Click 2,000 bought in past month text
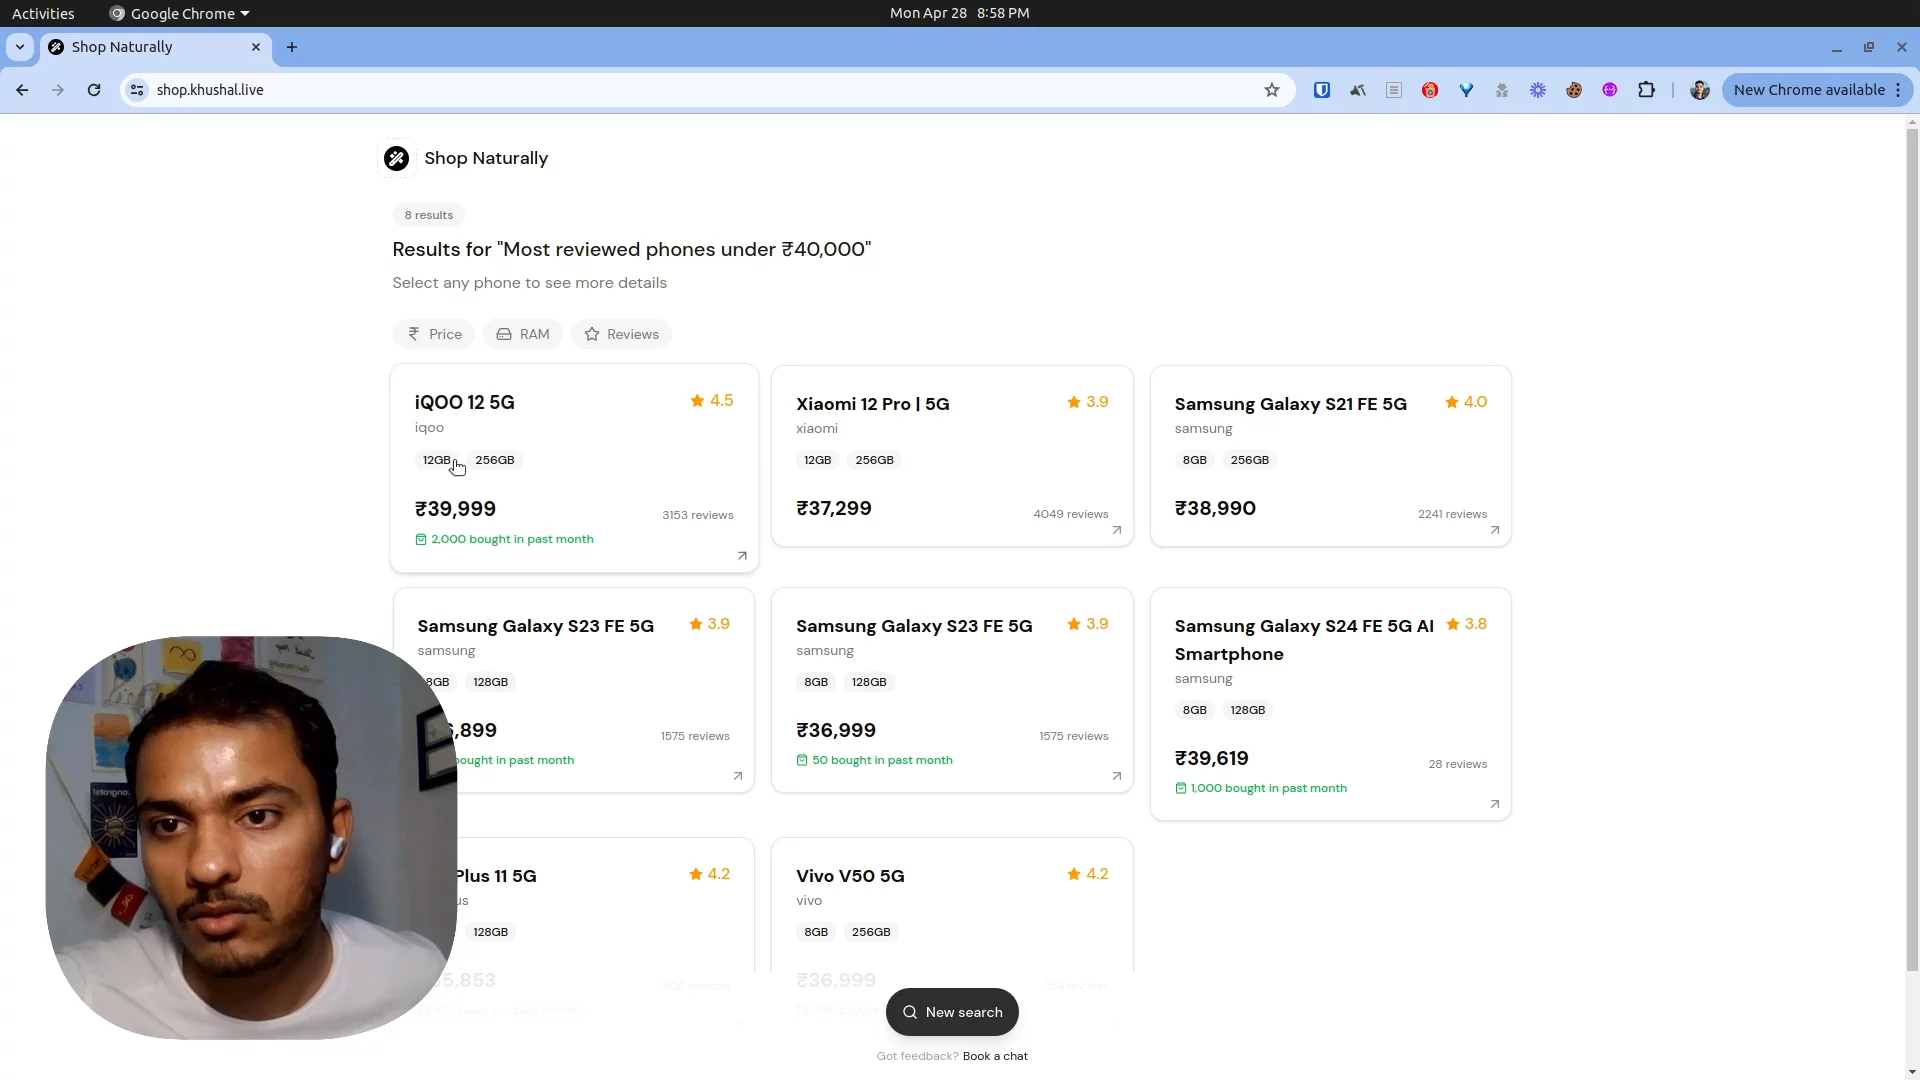 click(x=512, y=539)
